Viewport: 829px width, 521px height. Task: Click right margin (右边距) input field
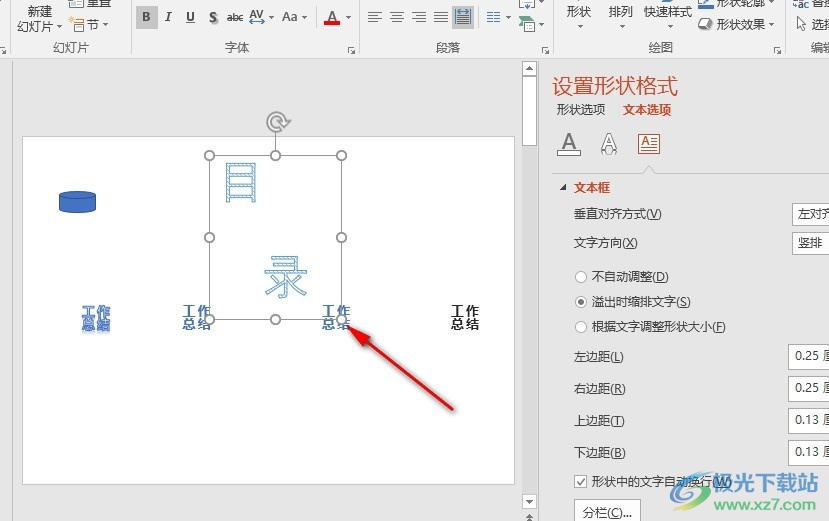(x=808, y=388)
